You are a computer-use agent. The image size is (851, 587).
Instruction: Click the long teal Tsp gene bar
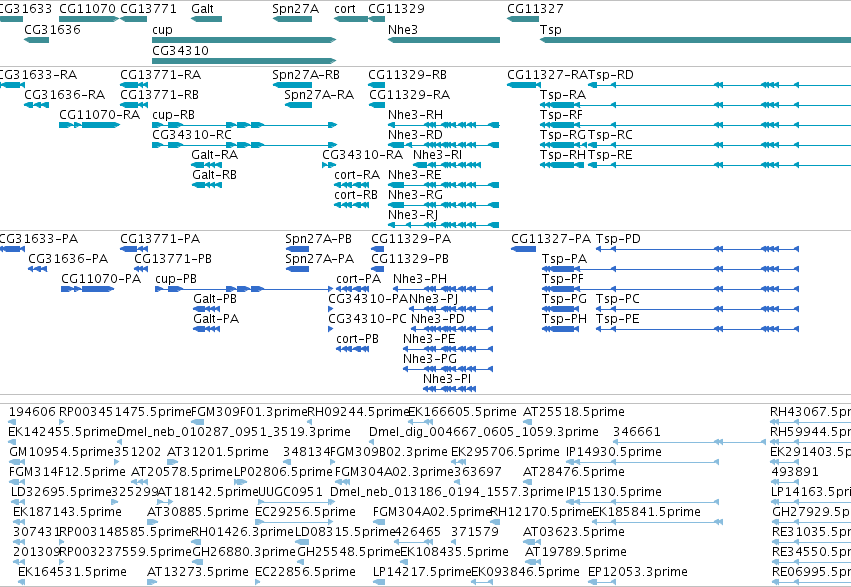click(695, 40)
